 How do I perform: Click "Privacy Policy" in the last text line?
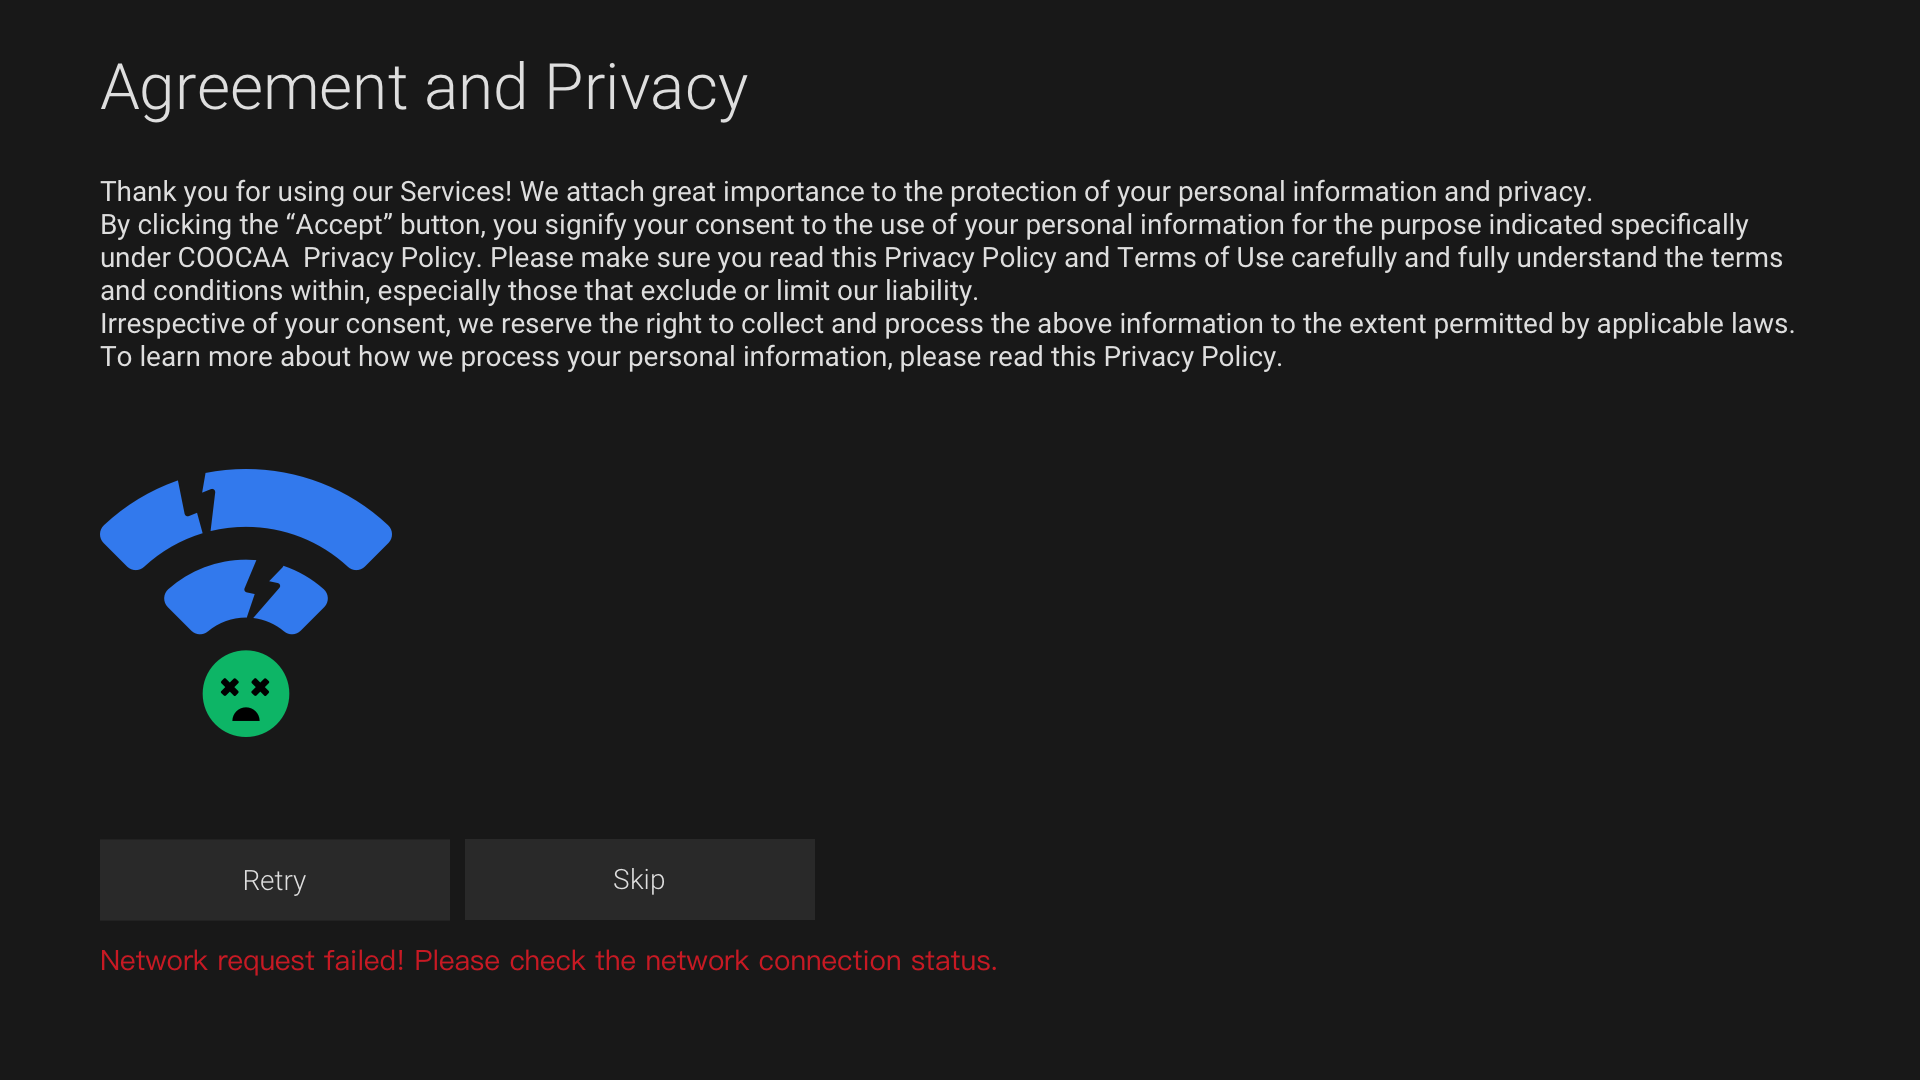pyautogui.click(x=1190, y=357)
